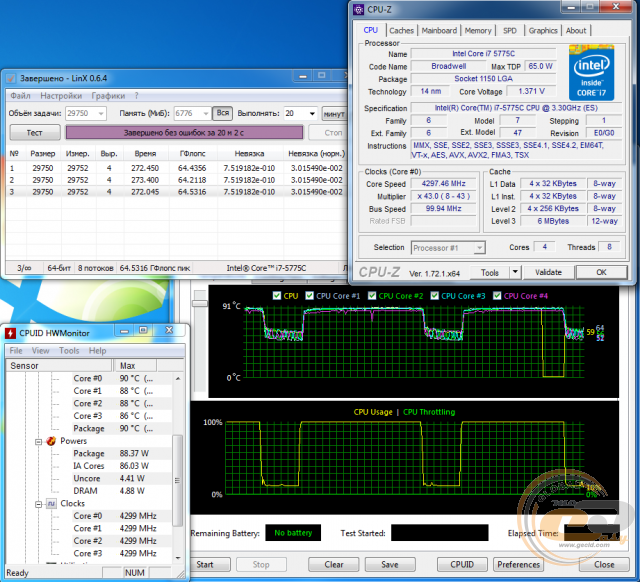Click the completed progress bar in LinX
Image resolution: width=640 pixels, height=582 pixels.
click(184, 133)
